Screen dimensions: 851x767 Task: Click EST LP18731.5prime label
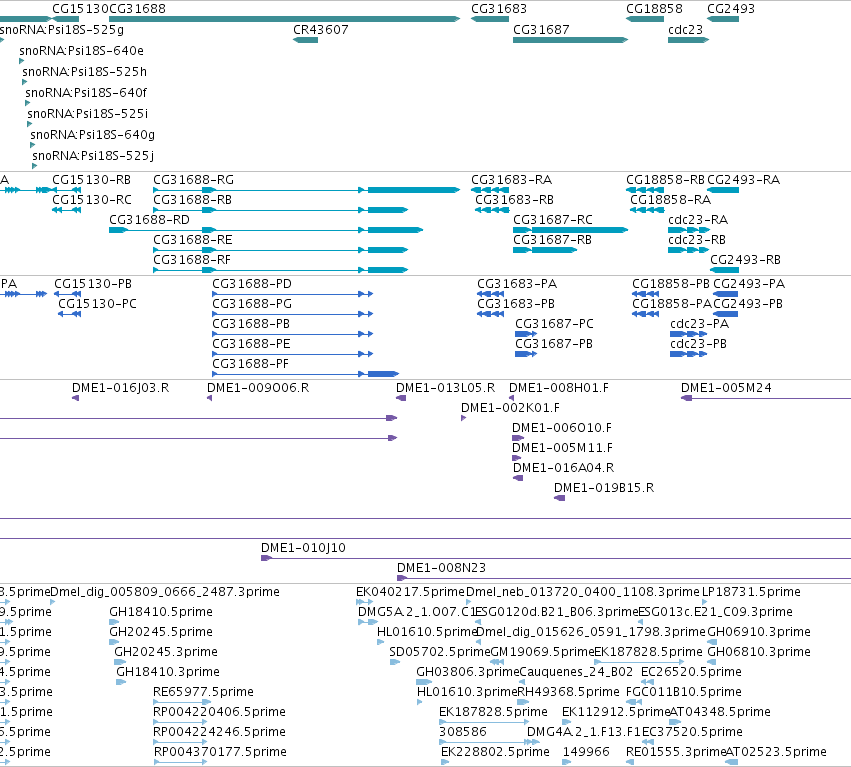(x=751, y=592)
